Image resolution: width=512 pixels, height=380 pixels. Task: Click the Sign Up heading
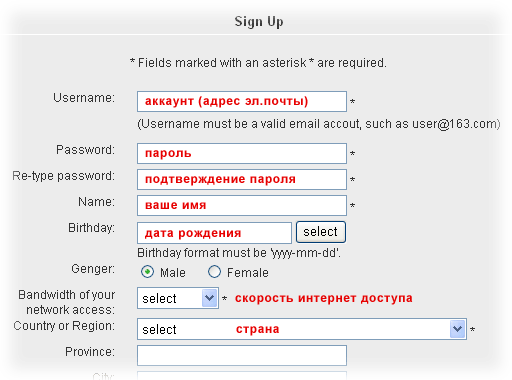(x=259, y=22)
